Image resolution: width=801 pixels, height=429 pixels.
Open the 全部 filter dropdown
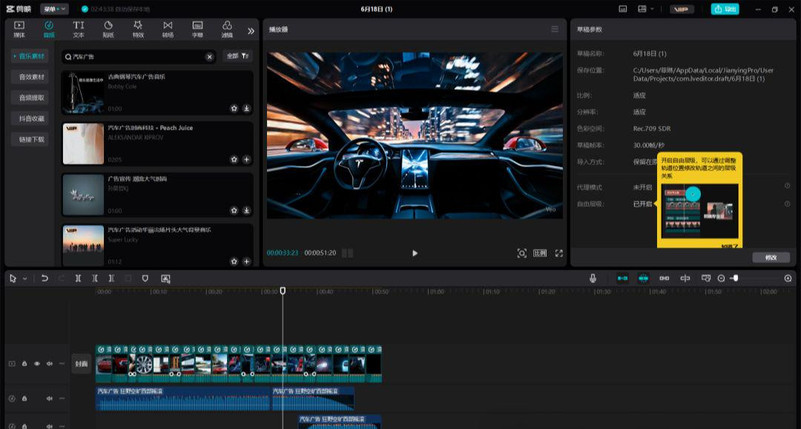pyautogui.click(x=238, y=56)
